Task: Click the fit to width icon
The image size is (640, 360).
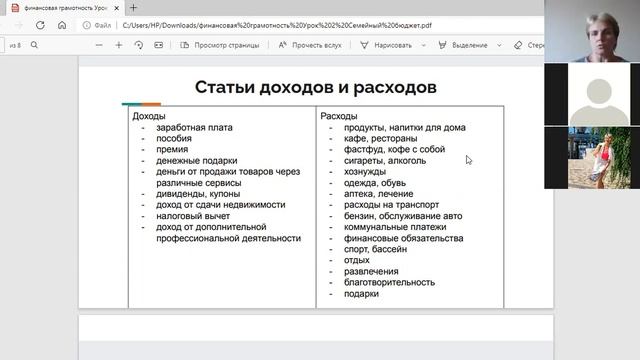Action: coord(159,45)
